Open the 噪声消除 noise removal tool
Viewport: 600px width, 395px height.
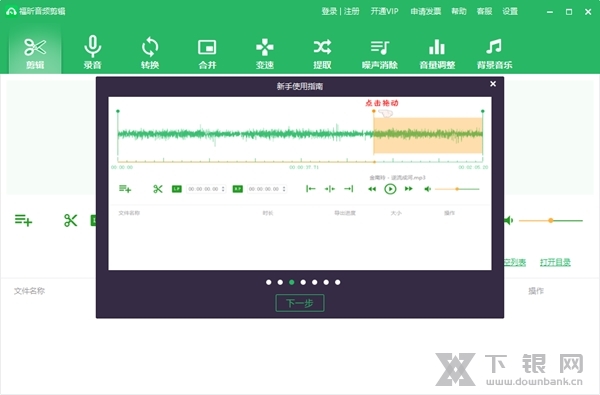point(380,53)
